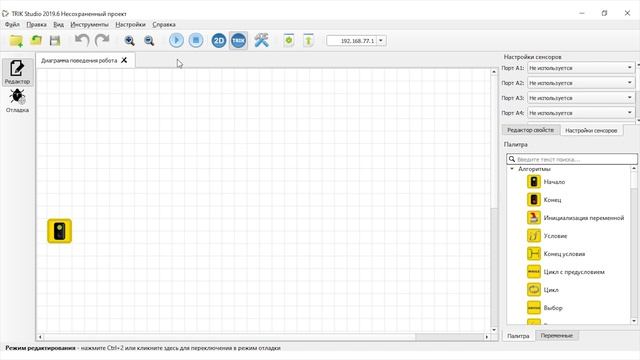Click the palette search field
This screenshot has height=360, width=640.
tap(572, 159)
